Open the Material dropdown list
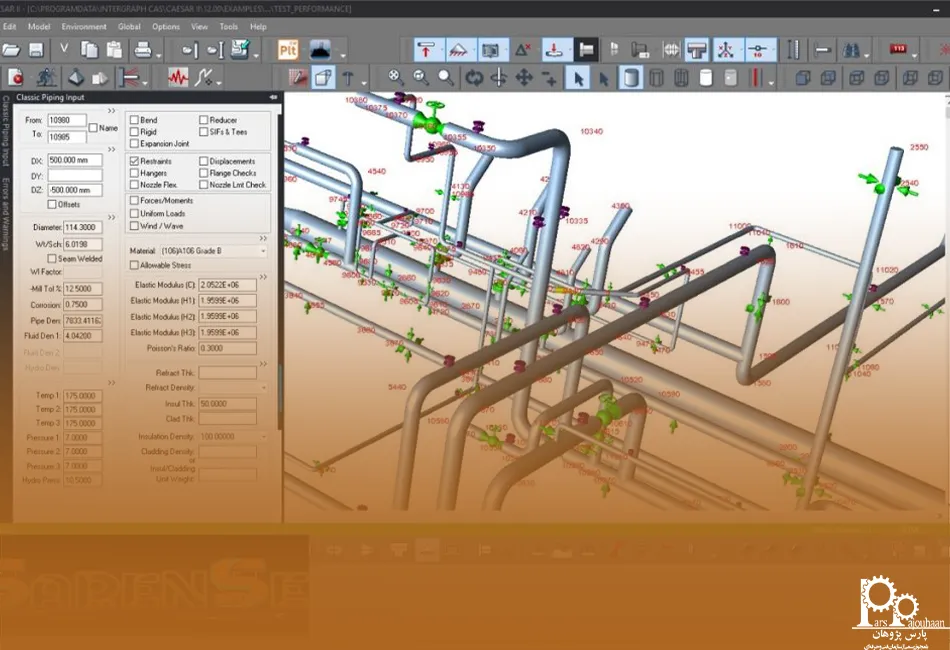 tap(264, 251)
